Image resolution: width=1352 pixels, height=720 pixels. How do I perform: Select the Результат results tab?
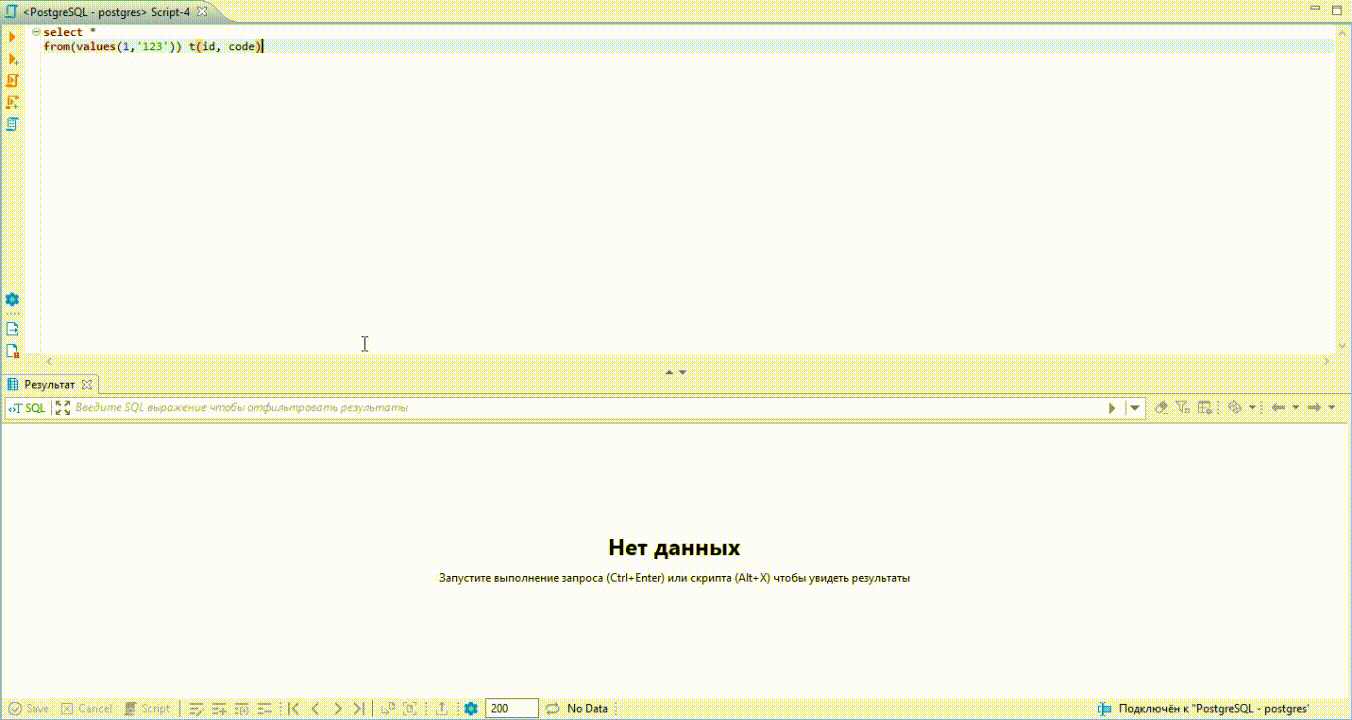coord(50,384)
